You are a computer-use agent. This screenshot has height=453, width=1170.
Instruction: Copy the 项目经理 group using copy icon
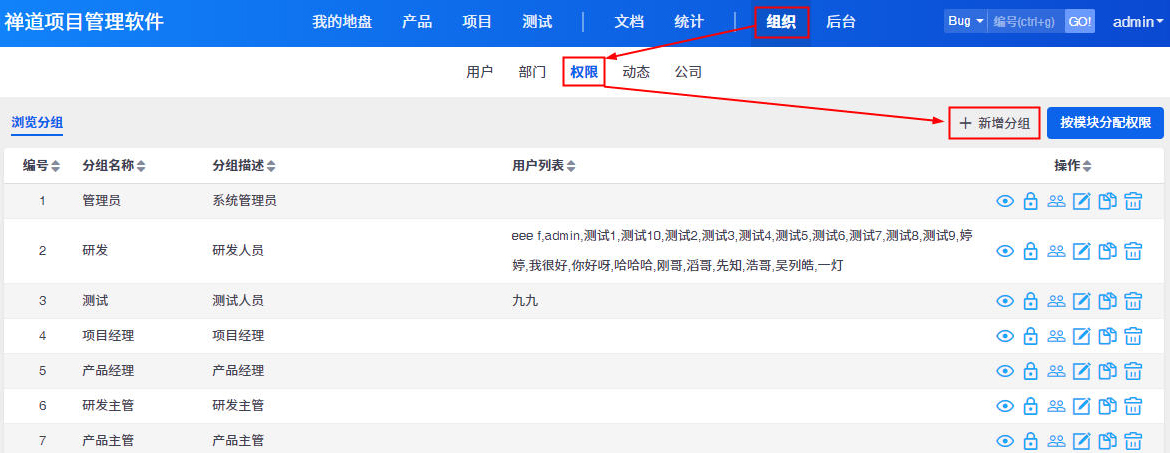click(x=1107, y=336)
